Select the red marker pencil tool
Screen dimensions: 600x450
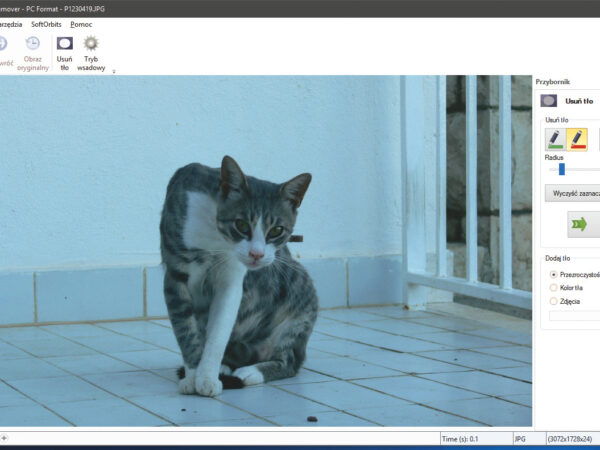(x=577, y=139)
